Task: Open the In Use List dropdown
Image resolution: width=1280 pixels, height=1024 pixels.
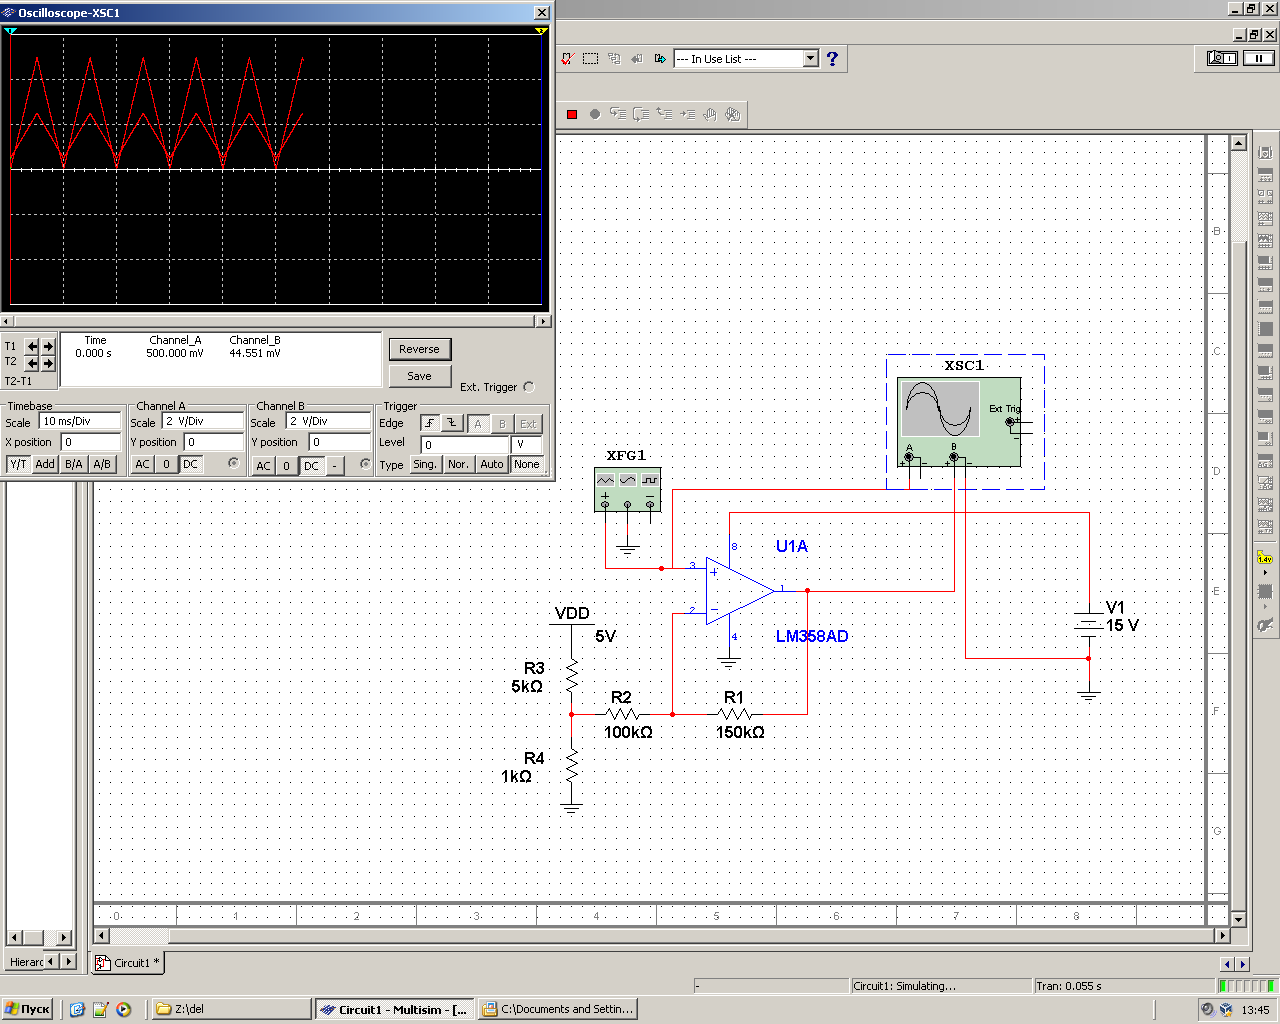Action: pos(810,59)
